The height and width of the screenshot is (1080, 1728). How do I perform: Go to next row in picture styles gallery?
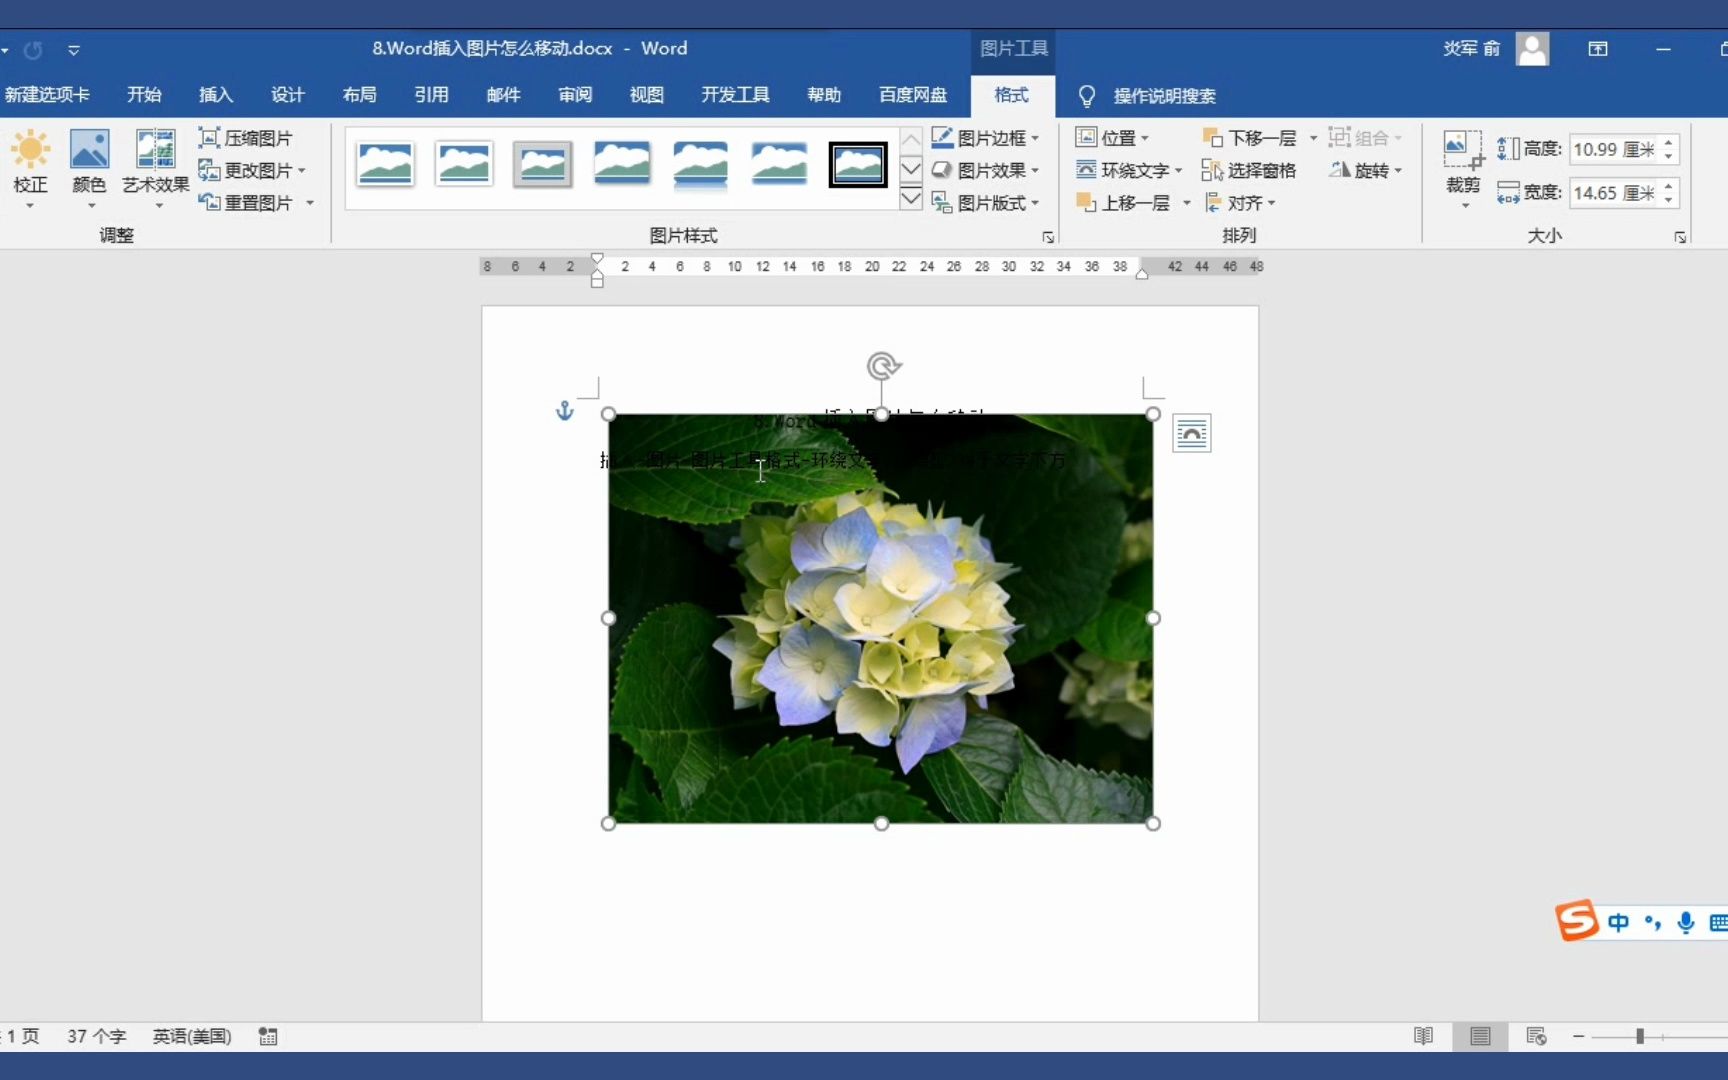pyautogui.click(x=911, y=168)
